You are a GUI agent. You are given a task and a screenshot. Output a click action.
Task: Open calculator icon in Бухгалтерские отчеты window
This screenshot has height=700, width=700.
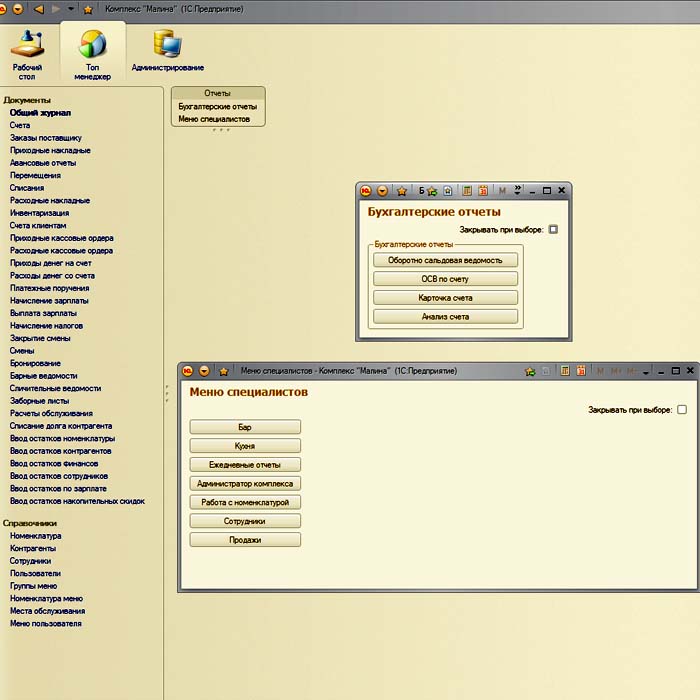tap(465, 190)
